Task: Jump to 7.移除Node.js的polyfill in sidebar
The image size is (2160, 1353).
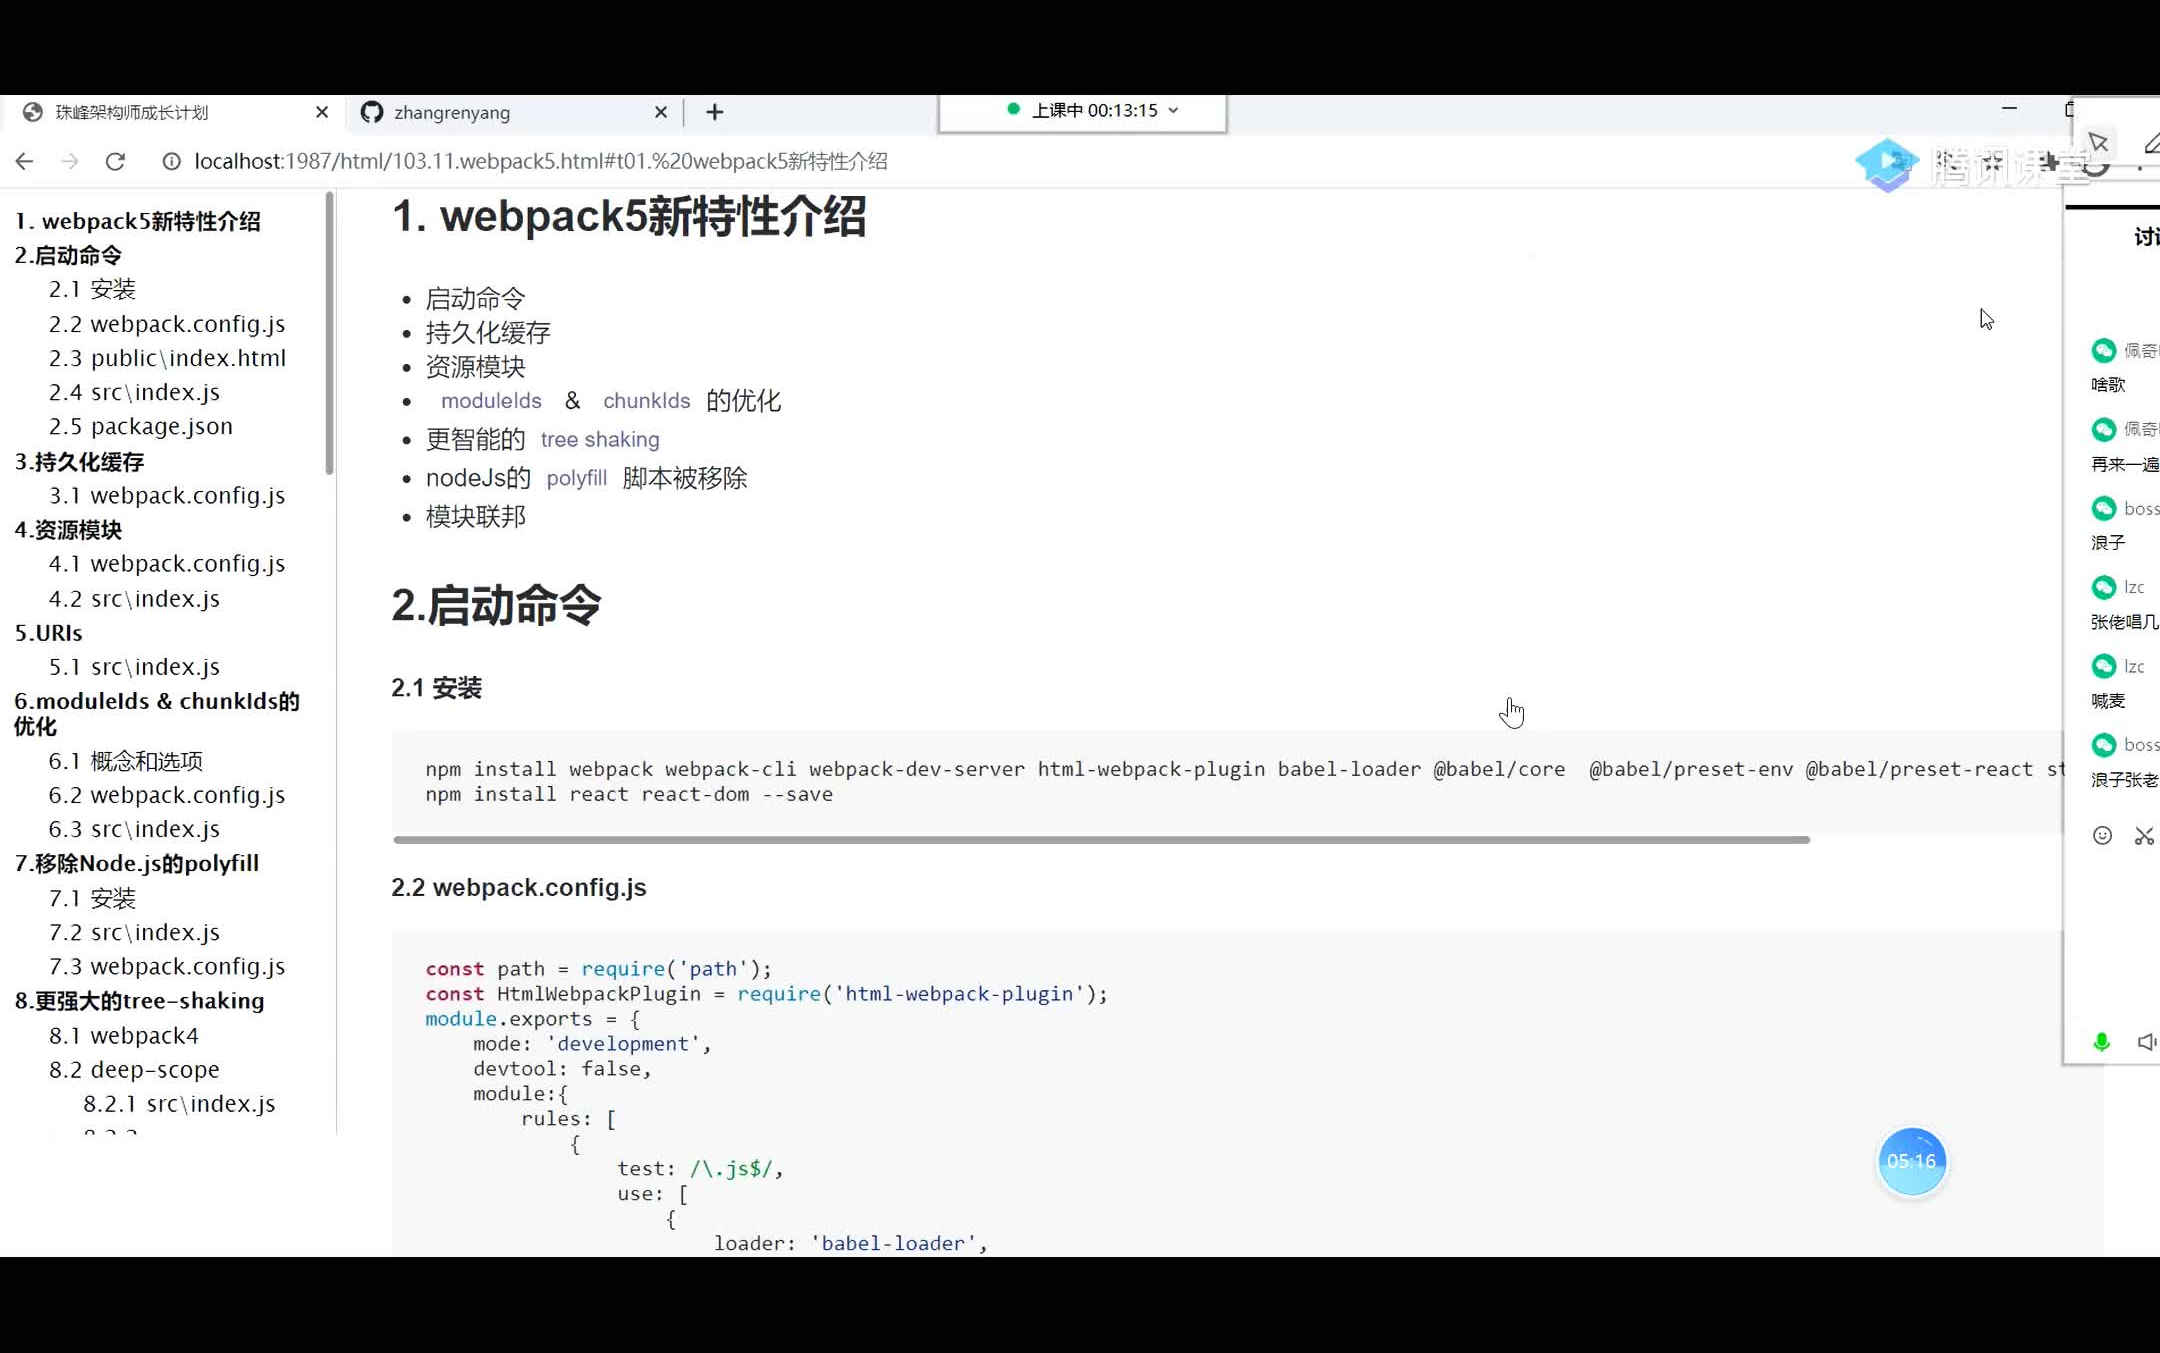Action: point(137,863)
